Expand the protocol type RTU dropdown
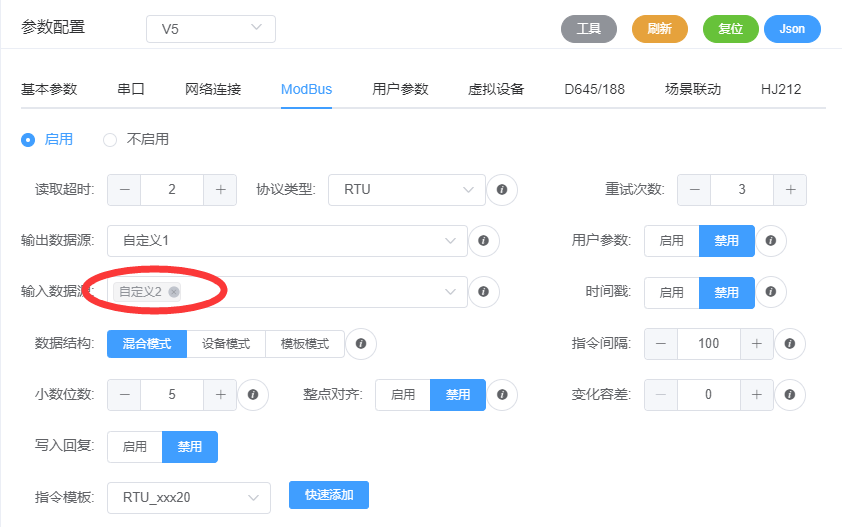This screenshot has width=842, height=527. coord(406,189)
